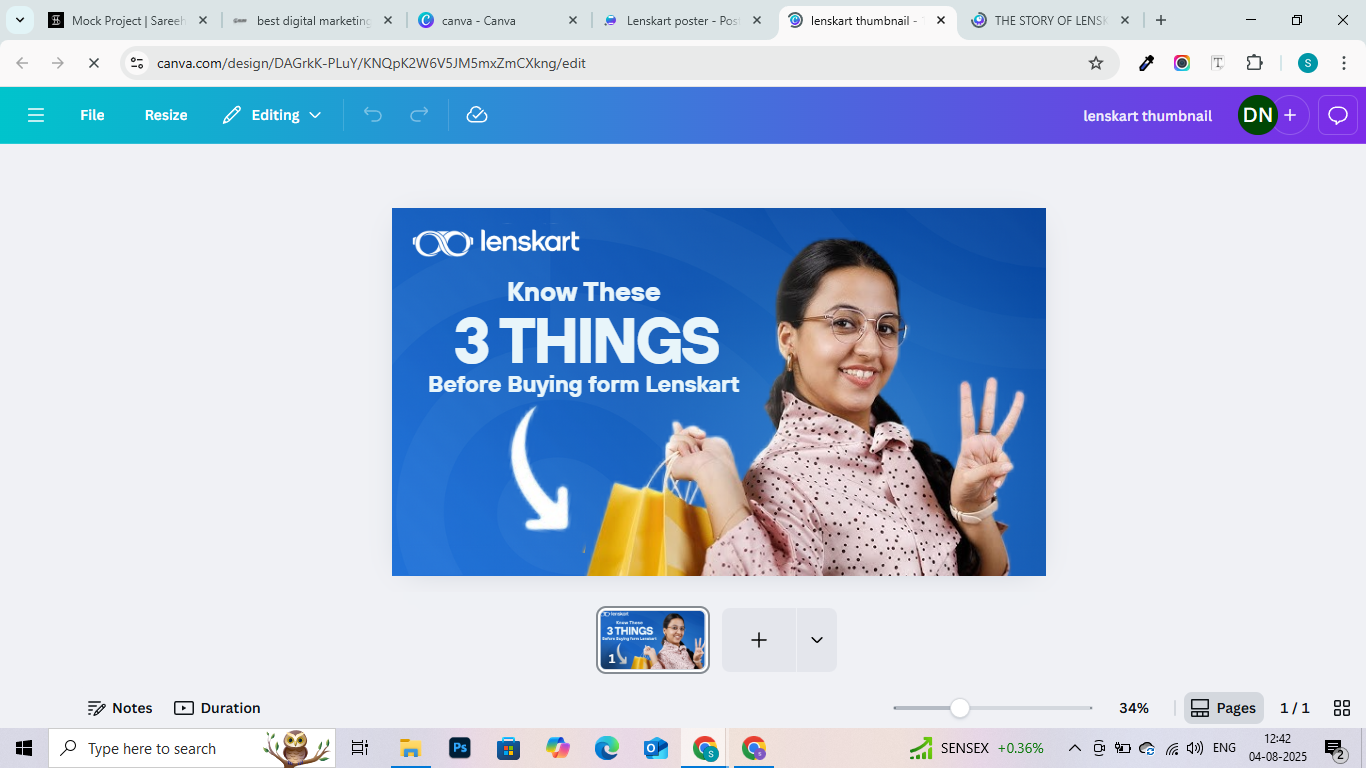Open the Canva hamburger main menu
This screenshot has width=1366, height=768.
(x=36, y=115)
